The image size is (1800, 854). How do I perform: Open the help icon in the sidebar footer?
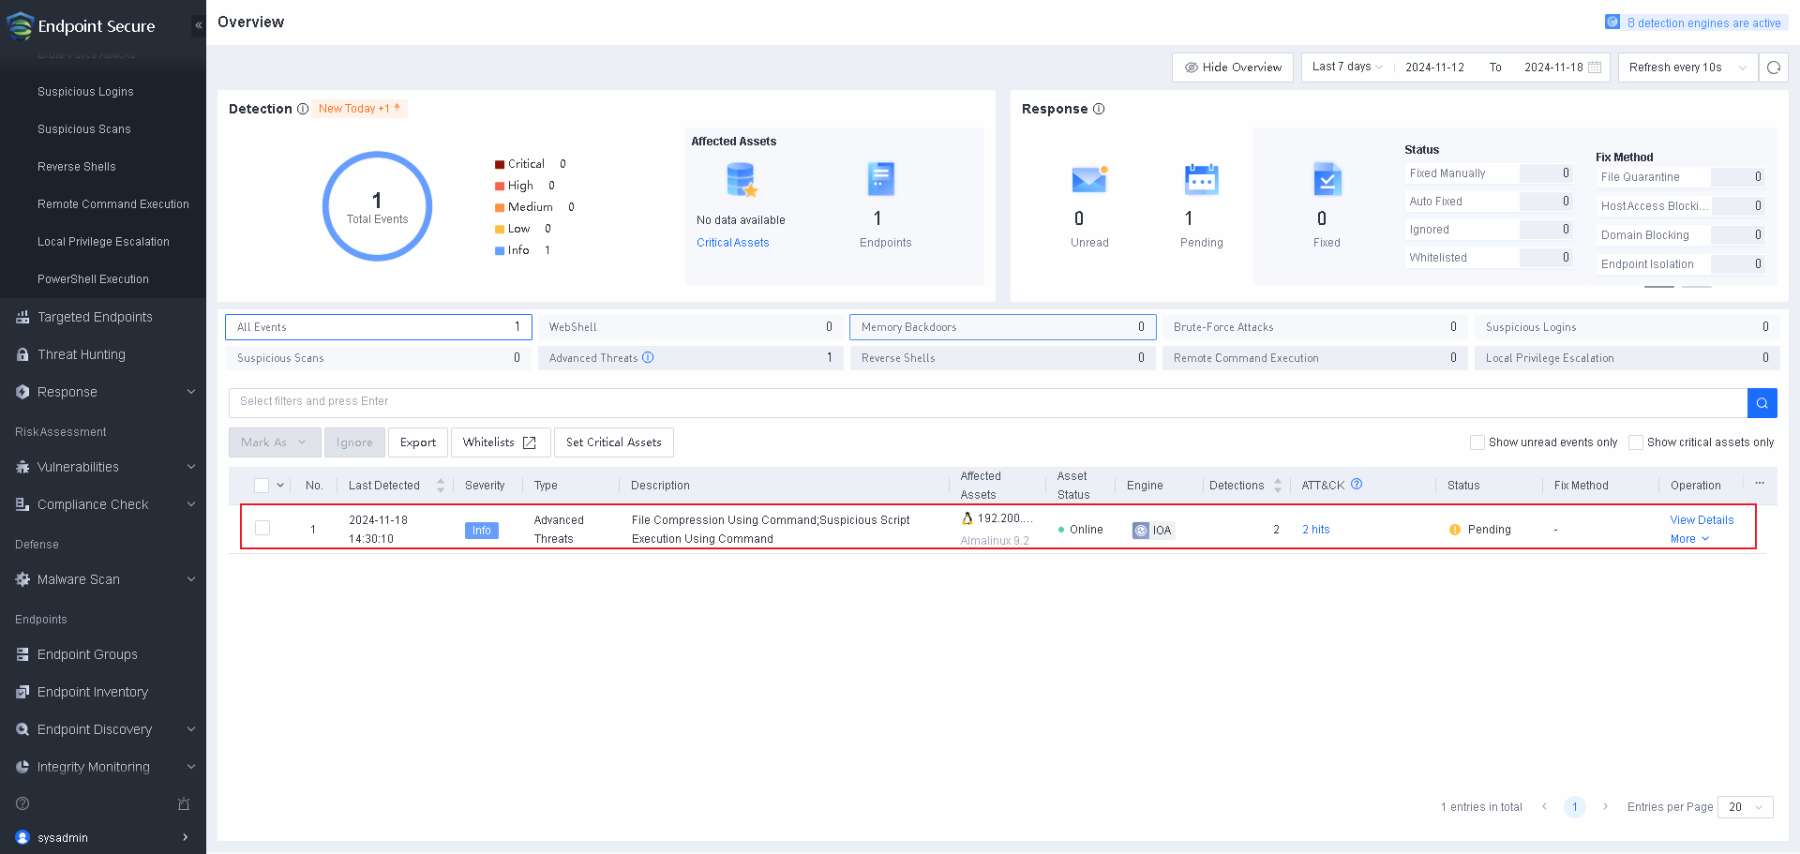[23, 804]
